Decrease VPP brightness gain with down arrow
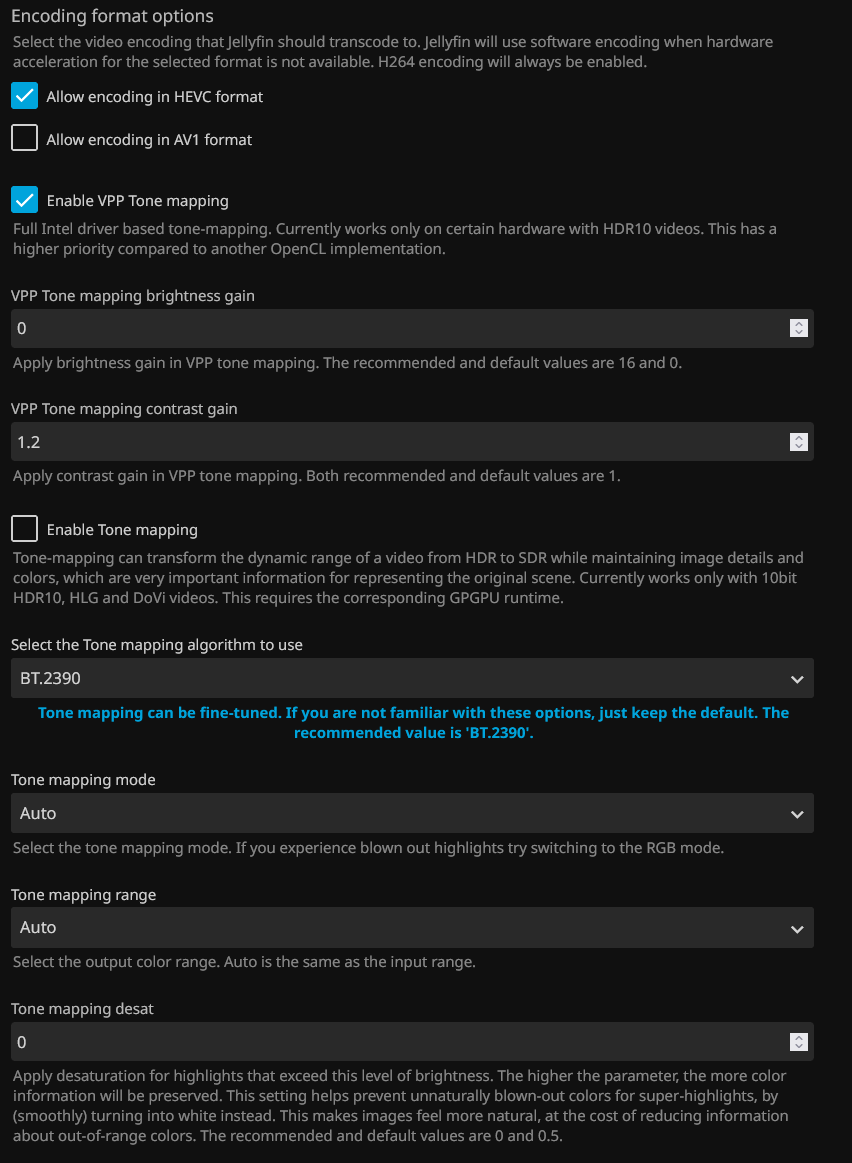The height and width of the screenshot is (1163, 852). 798,333
